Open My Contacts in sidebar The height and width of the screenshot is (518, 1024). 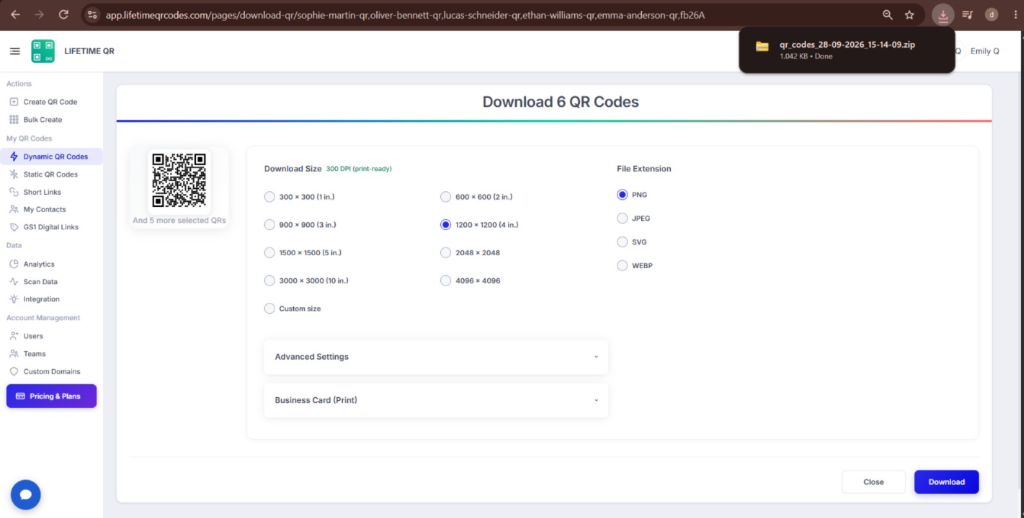[44, 210]
